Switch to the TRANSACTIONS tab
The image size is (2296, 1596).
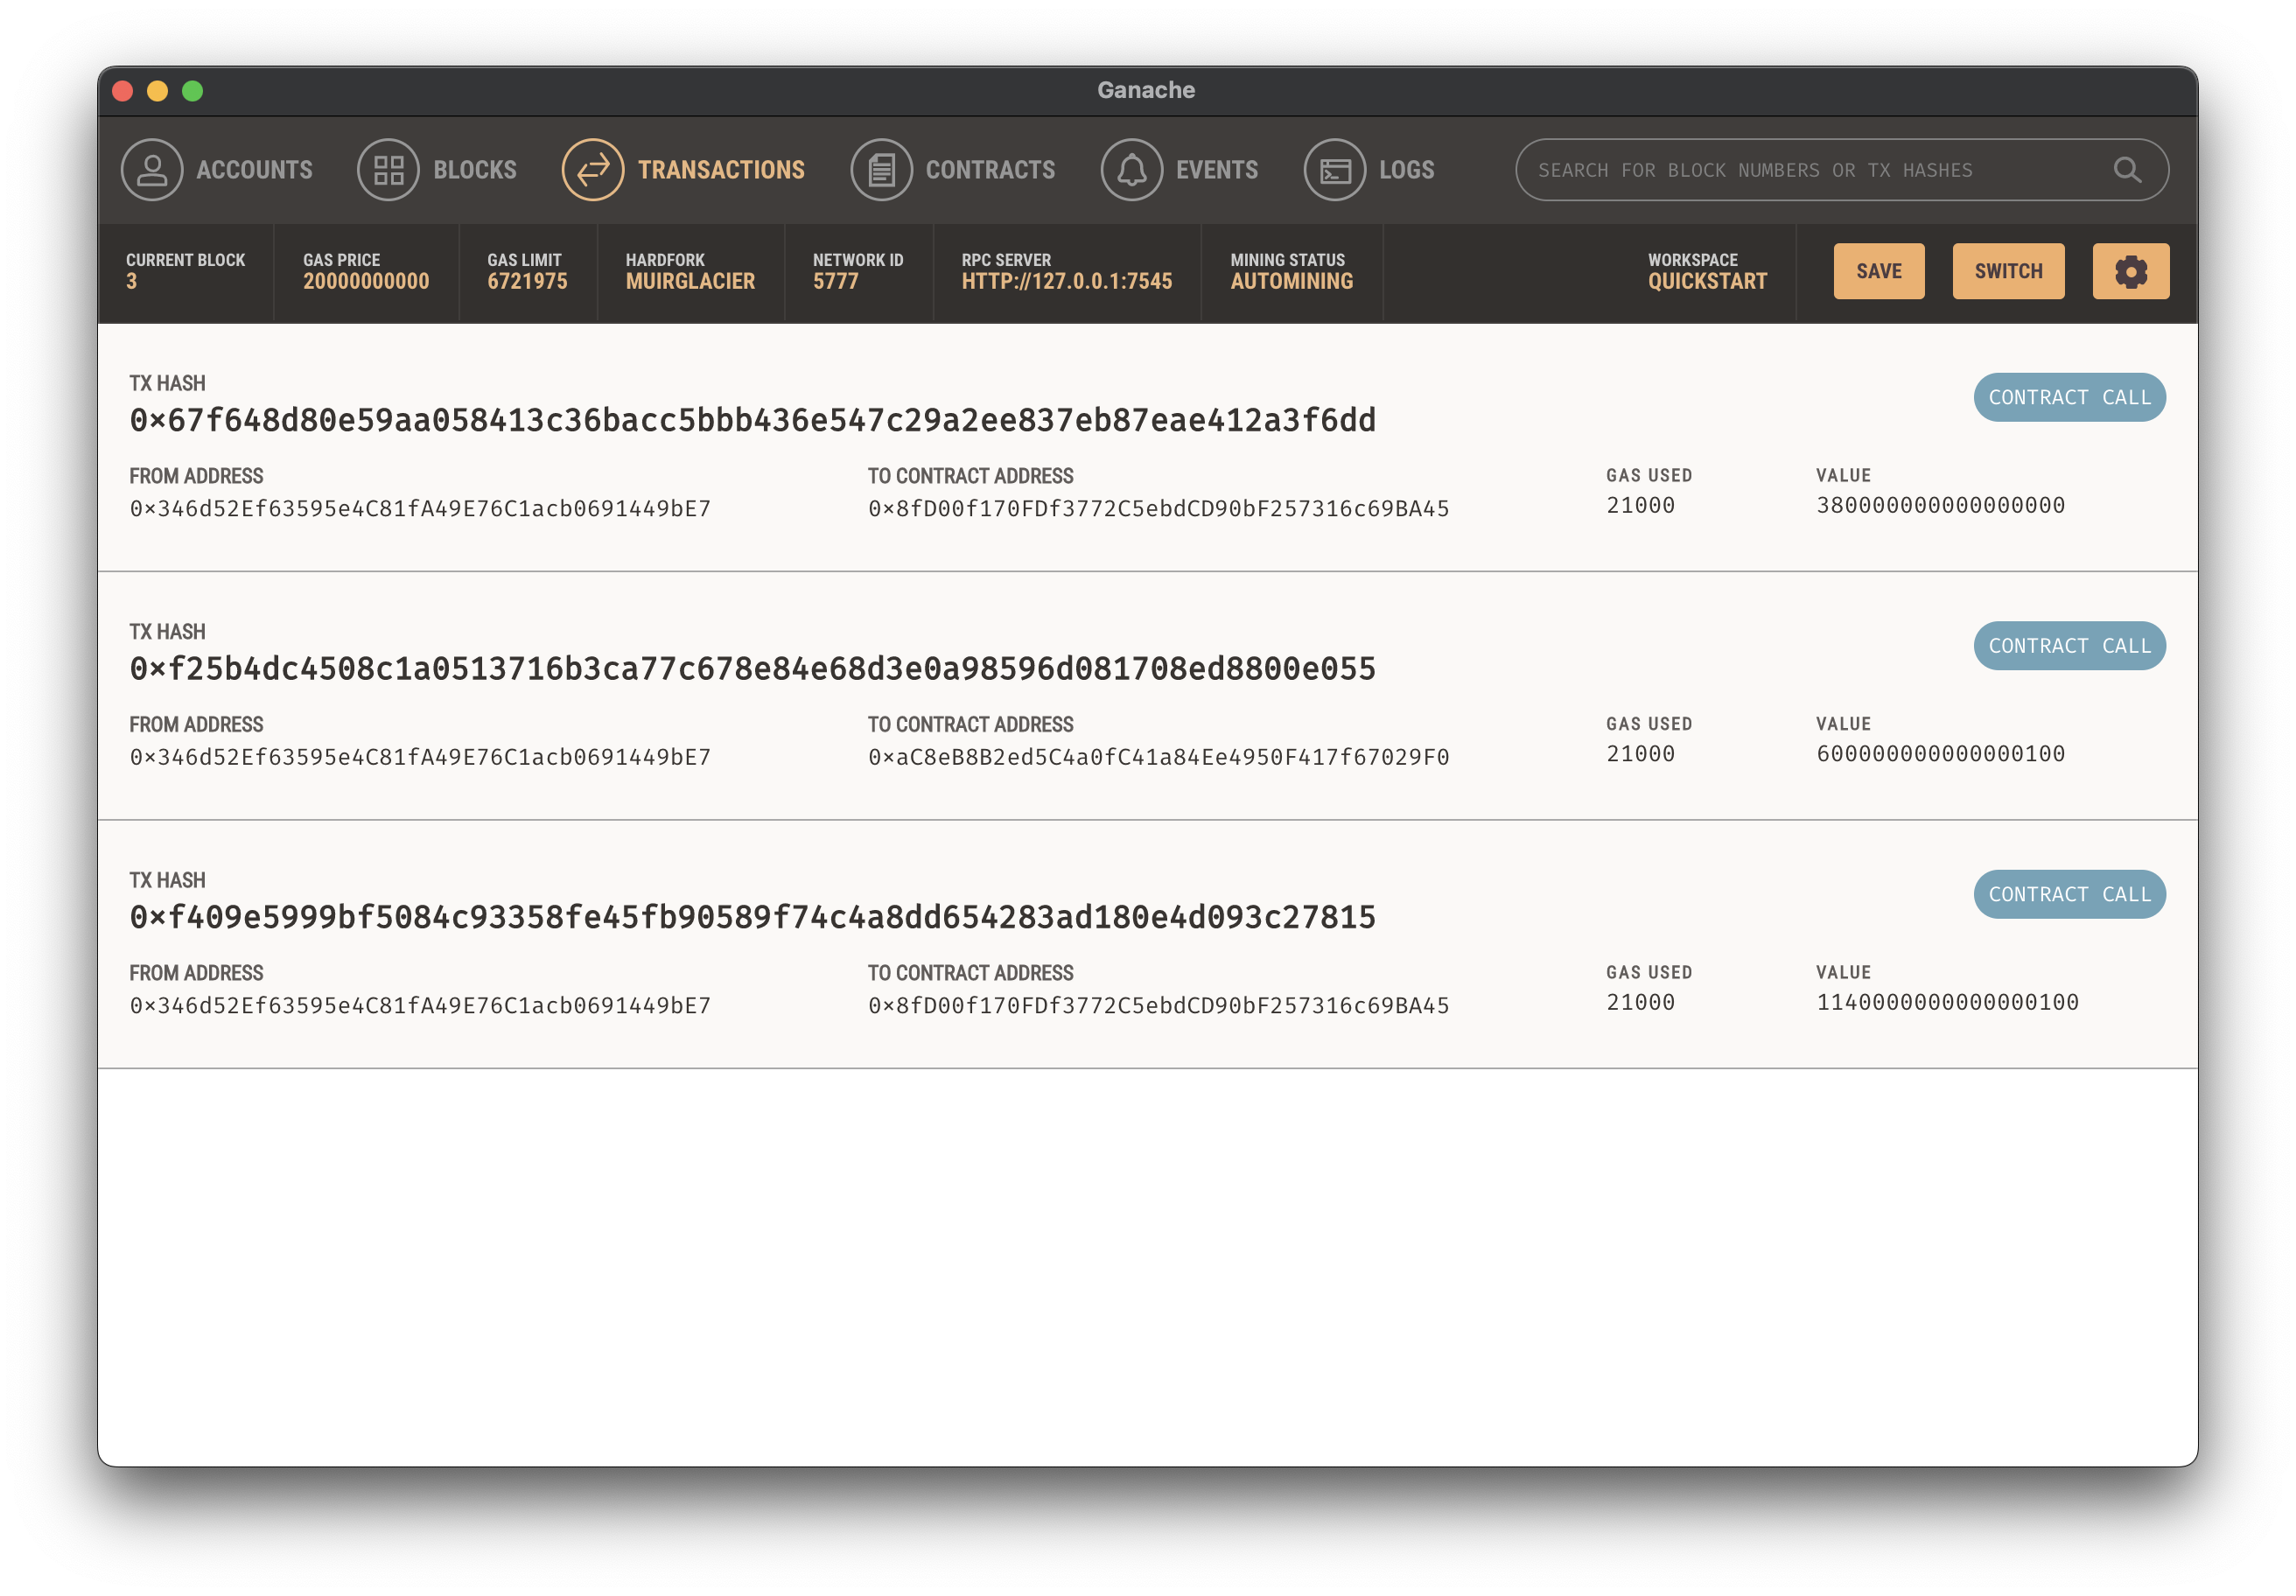pos(722,169)
